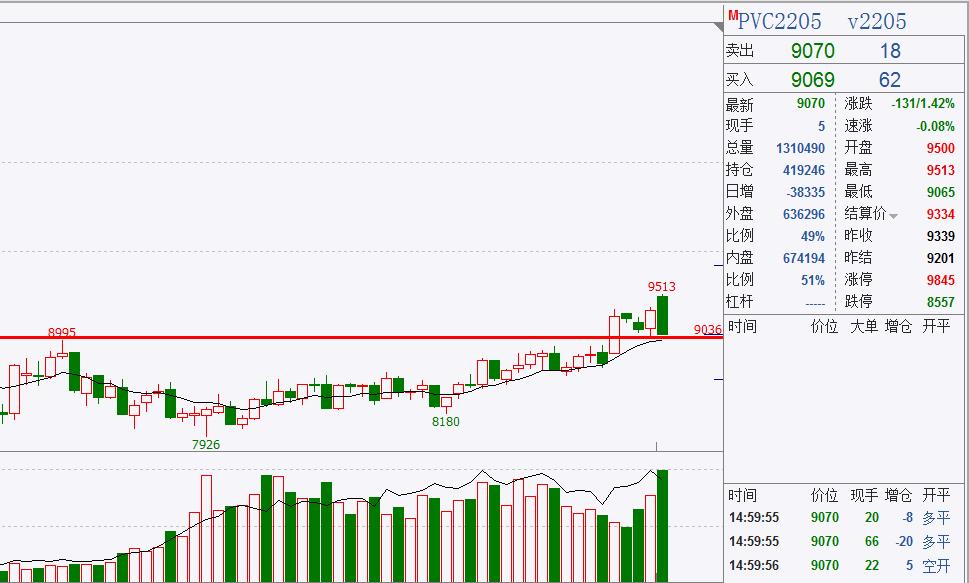The width and height of the screenshot is (969, 583).
Task: Click the -20 增仓 value
Action: pyautogui.click(x=903, y=542)
